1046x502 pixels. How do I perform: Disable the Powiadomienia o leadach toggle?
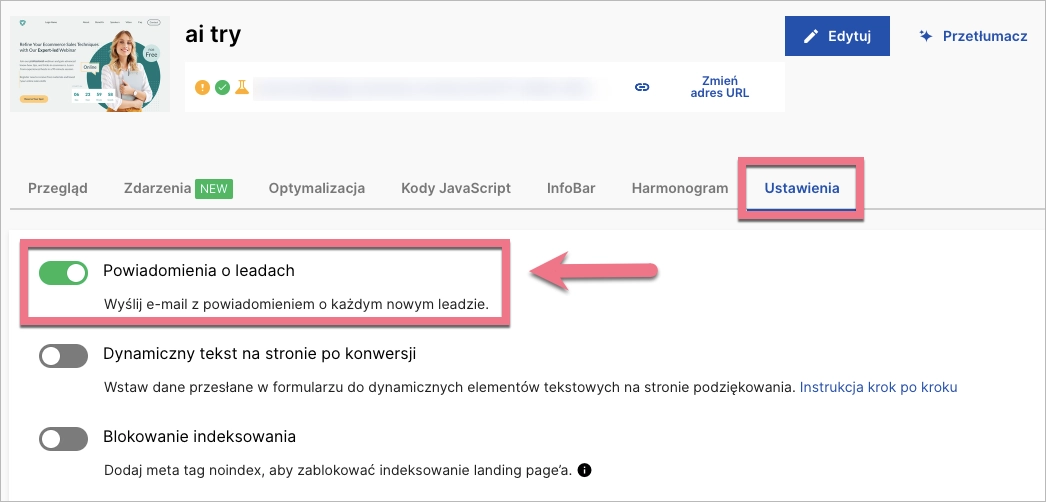64,272
